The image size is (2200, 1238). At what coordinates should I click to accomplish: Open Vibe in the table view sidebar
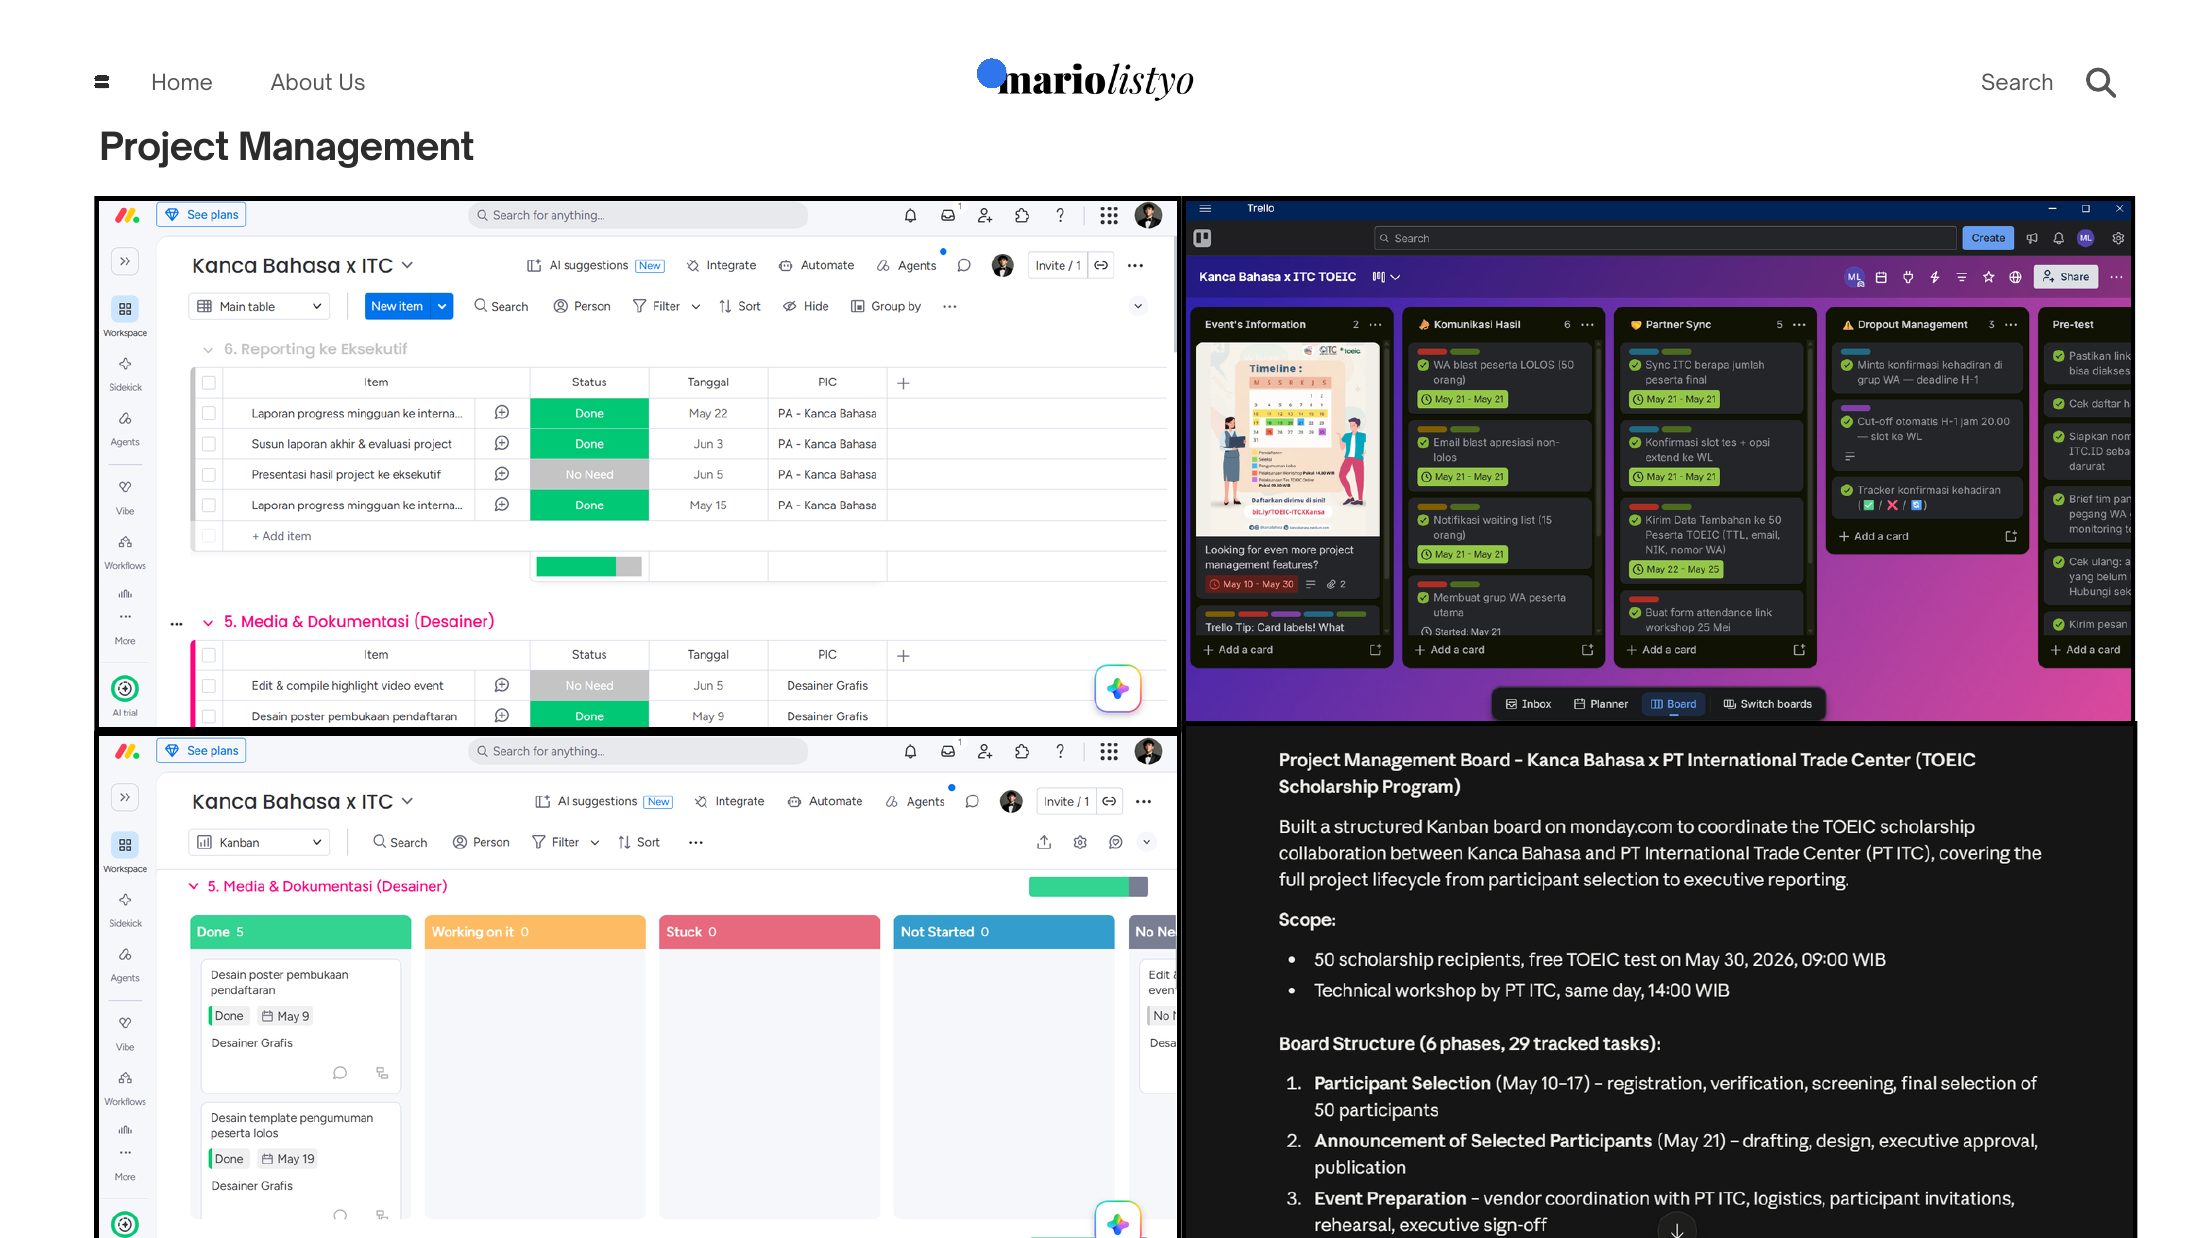tap(125, 496)
